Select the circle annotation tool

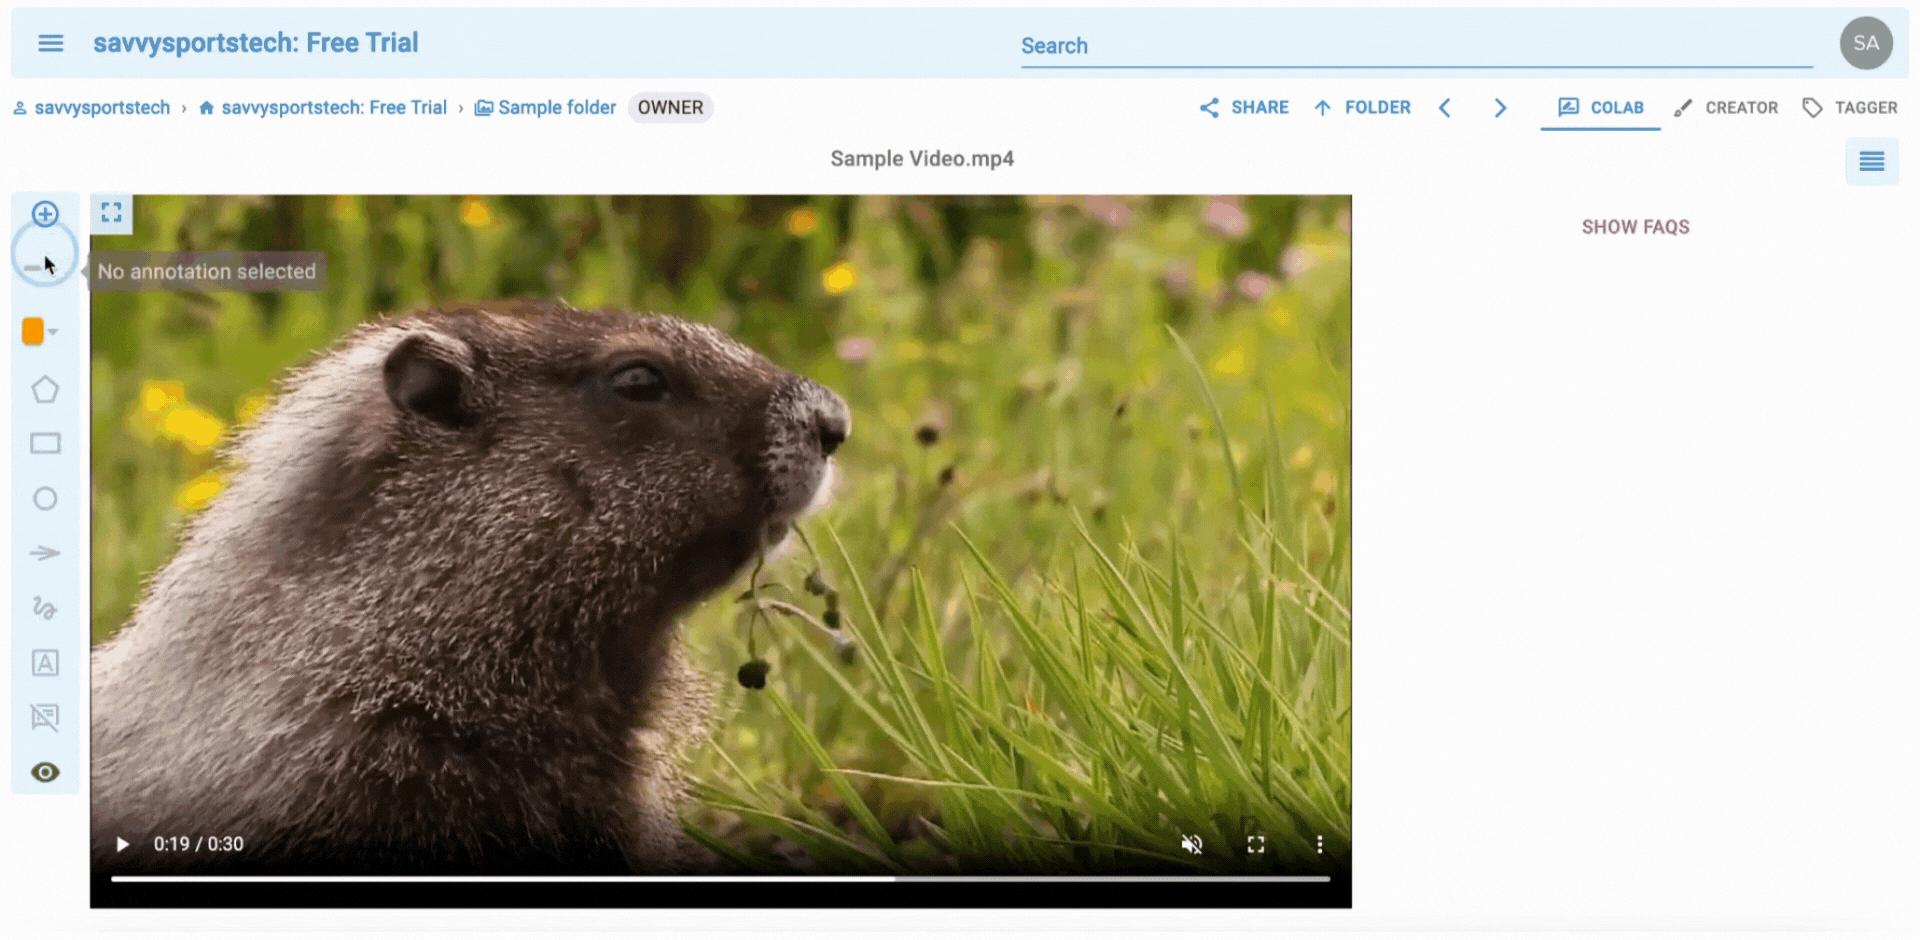tap(45, 498)
